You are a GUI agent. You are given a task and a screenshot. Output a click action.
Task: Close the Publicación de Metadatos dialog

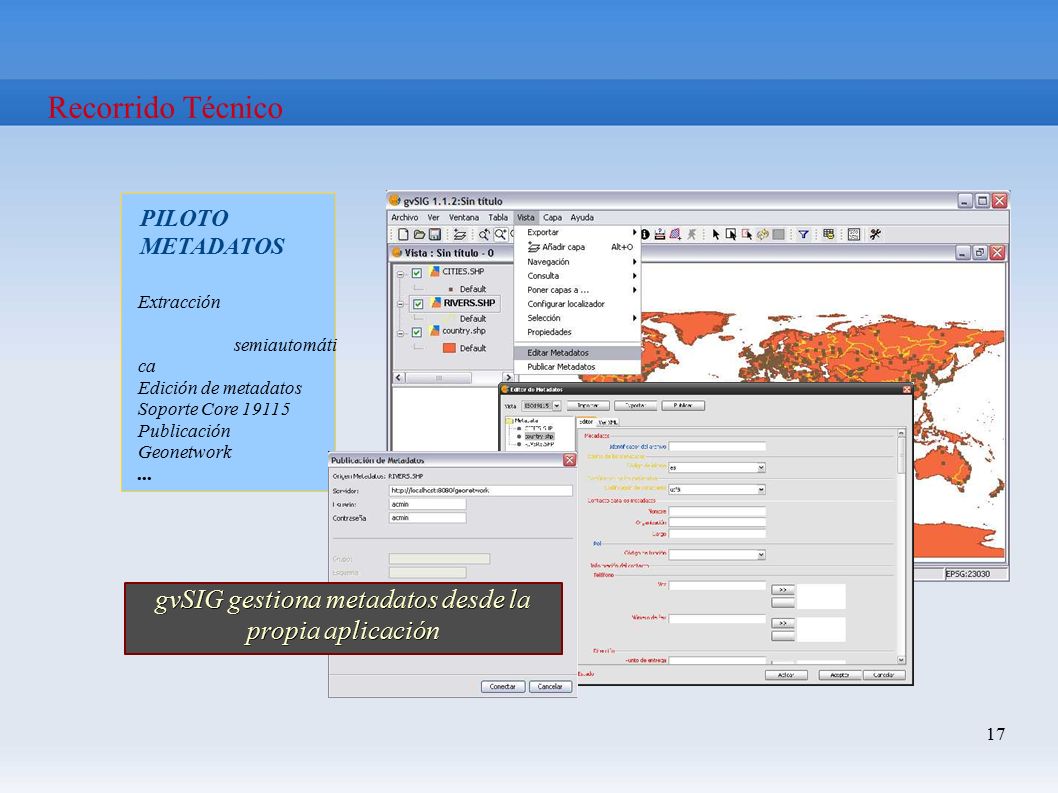point(569,460)
